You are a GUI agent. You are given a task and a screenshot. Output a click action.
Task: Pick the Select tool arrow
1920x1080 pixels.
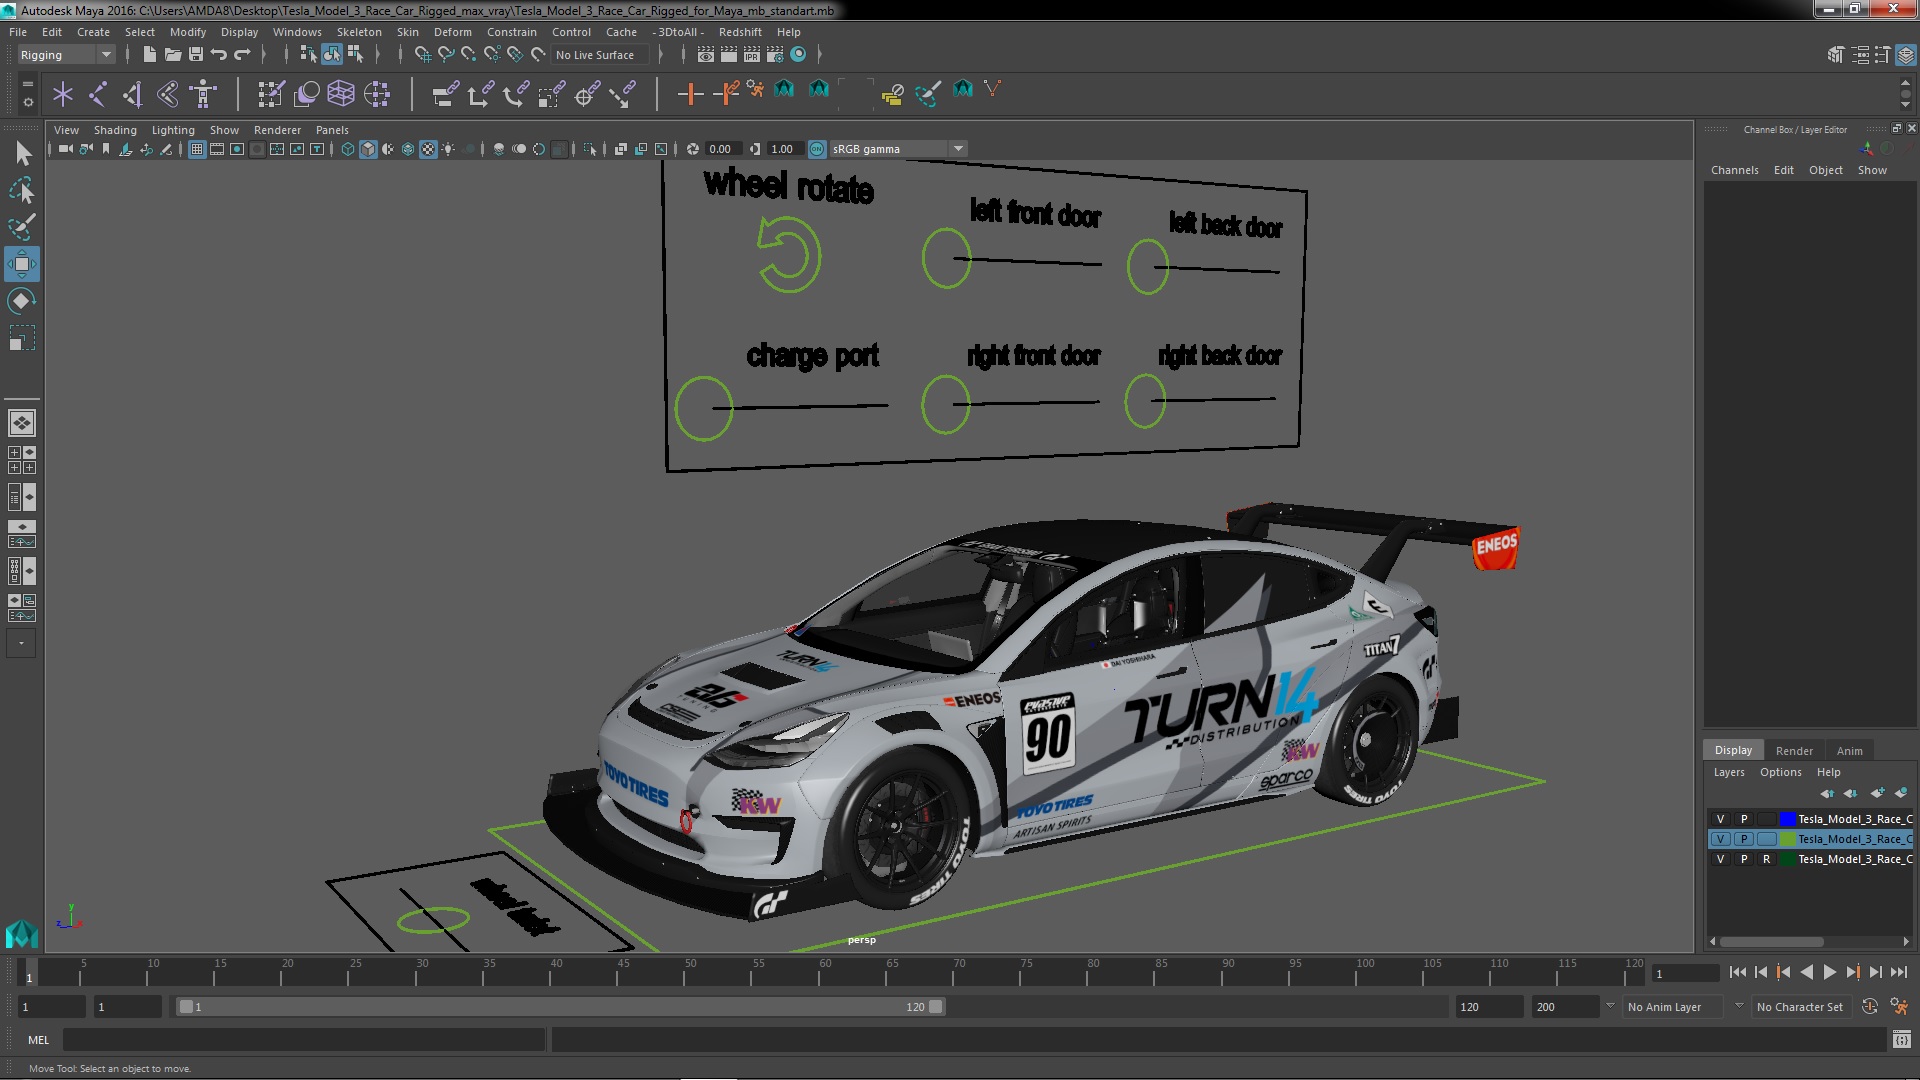point(22,153)
